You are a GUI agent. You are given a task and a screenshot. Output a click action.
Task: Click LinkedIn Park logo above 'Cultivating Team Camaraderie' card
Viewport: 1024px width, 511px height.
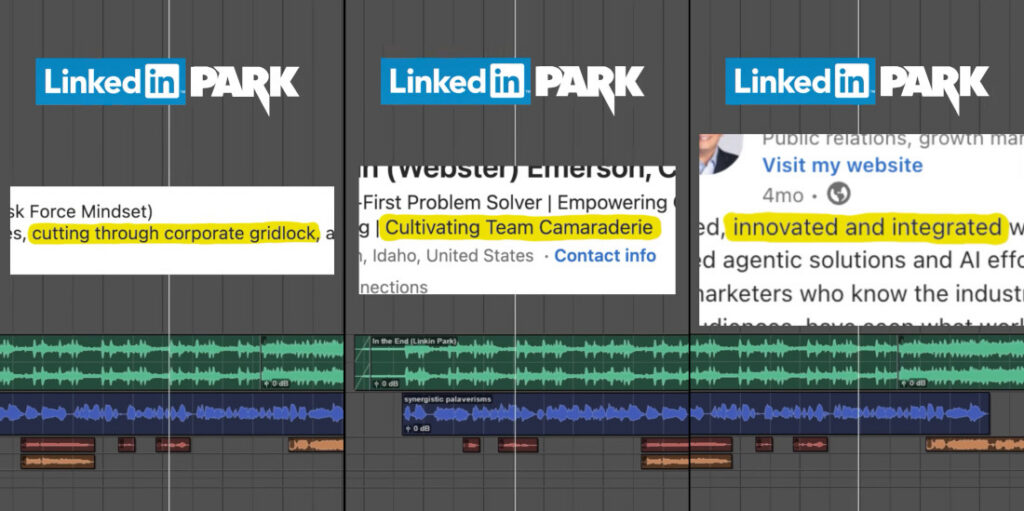[513, 85]
